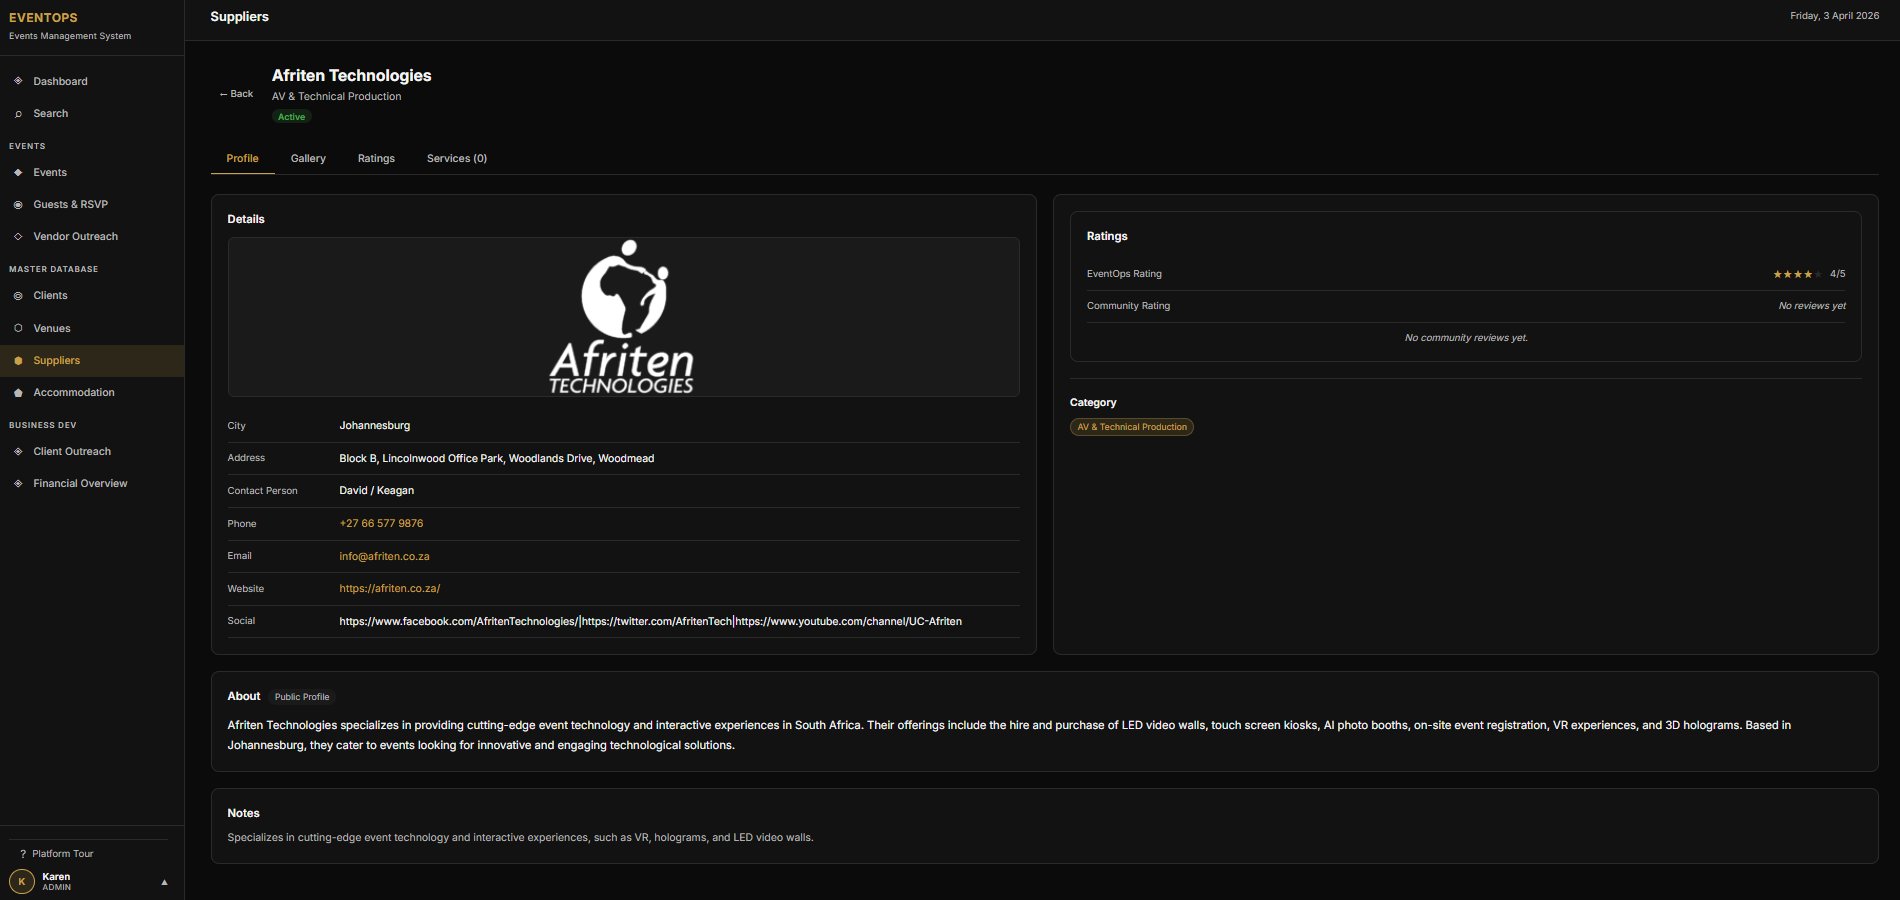Click the Clients icon in sidebar
Screen dimensions: 1900x900
[x=18, y=296]
